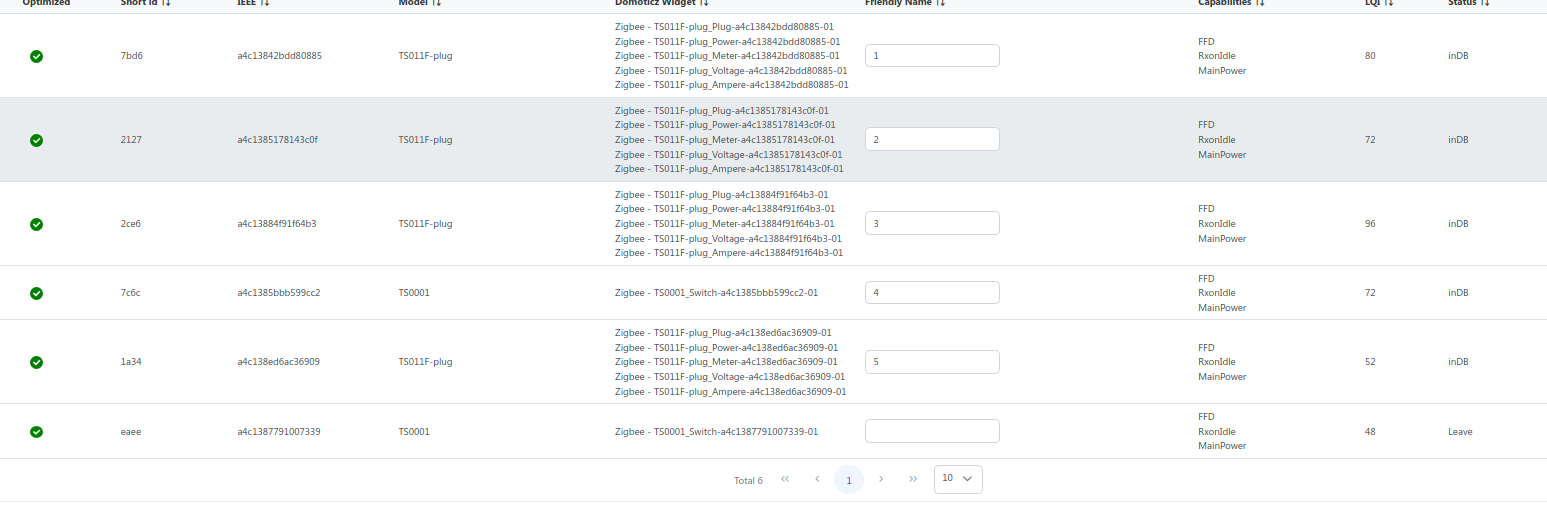Click the green Optimized checkmark for device 1a34
The height and width of the screenshot is (507, 1547).
pyautogui.click(x=36, y=362)
